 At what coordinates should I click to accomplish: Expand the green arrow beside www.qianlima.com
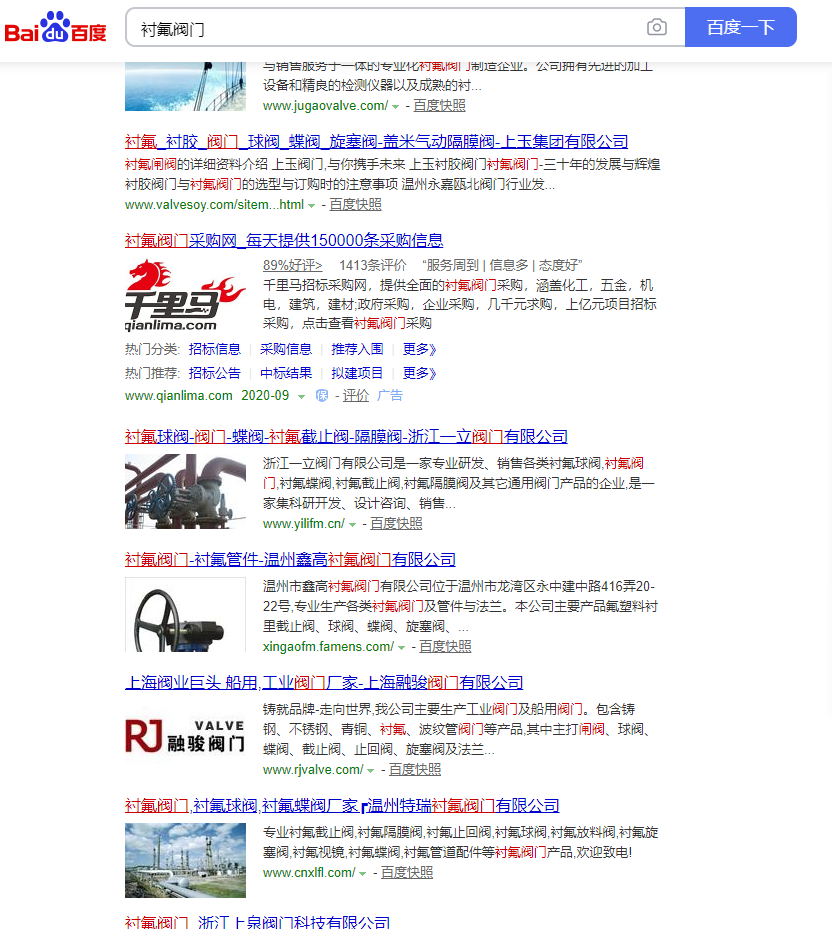coord(300,395)
